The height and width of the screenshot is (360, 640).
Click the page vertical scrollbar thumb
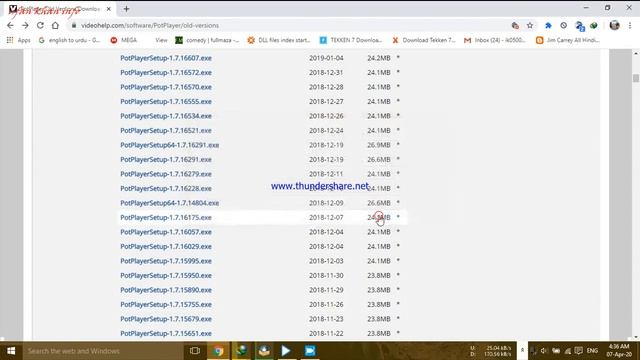(x=636, y=78)
